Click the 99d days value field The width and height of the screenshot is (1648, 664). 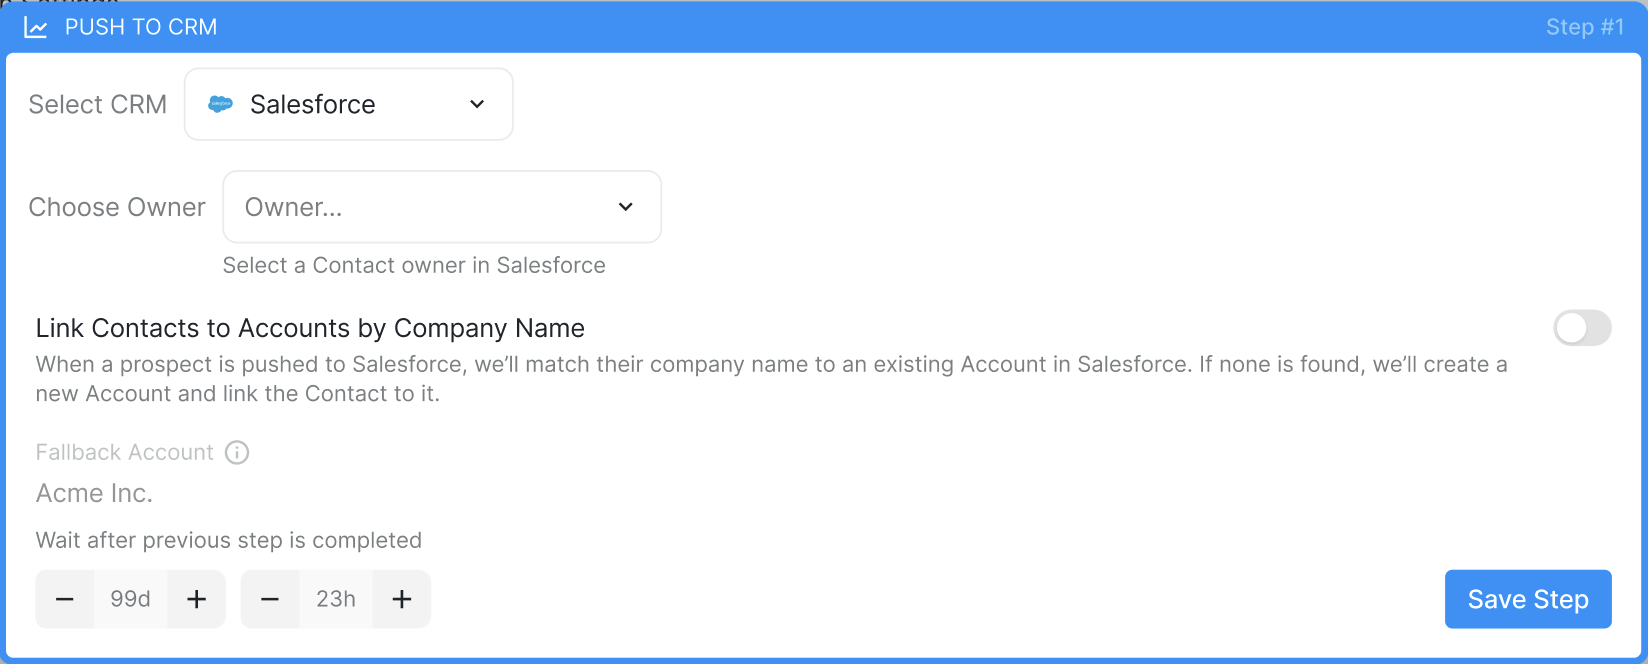(131, 599)
